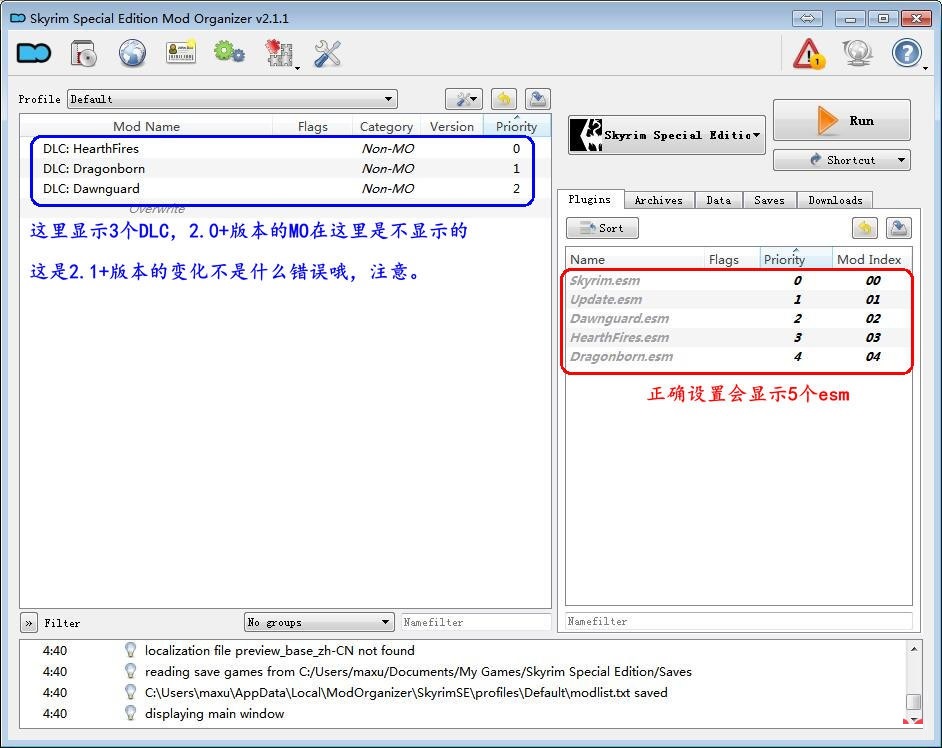The image size is (942, 748).
Task: Switch to the Archives tab
Action: (658, 200)
